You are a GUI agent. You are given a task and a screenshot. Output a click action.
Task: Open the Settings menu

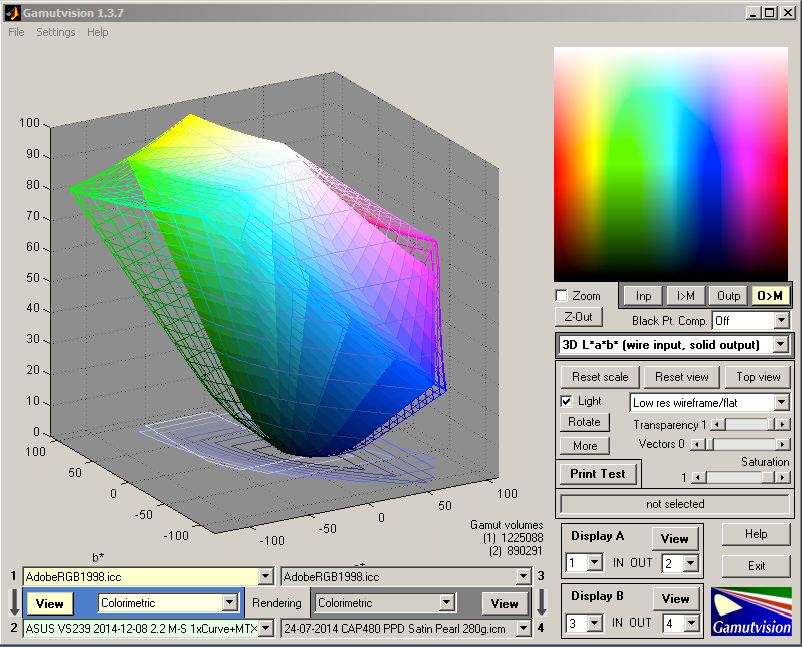click(x=55, y=32)
